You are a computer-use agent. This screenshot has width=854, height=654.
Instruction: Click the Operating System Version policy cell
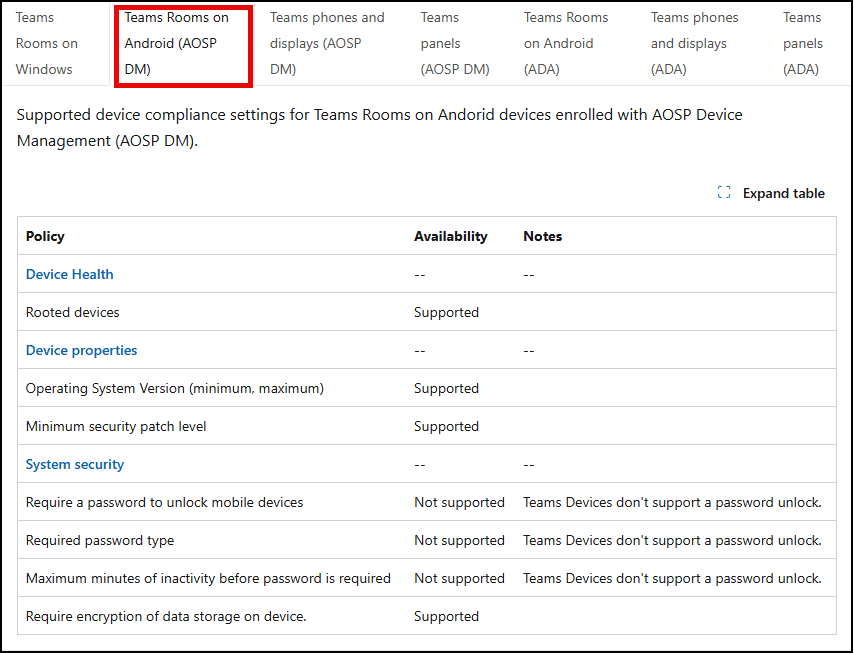click(175, 388)
